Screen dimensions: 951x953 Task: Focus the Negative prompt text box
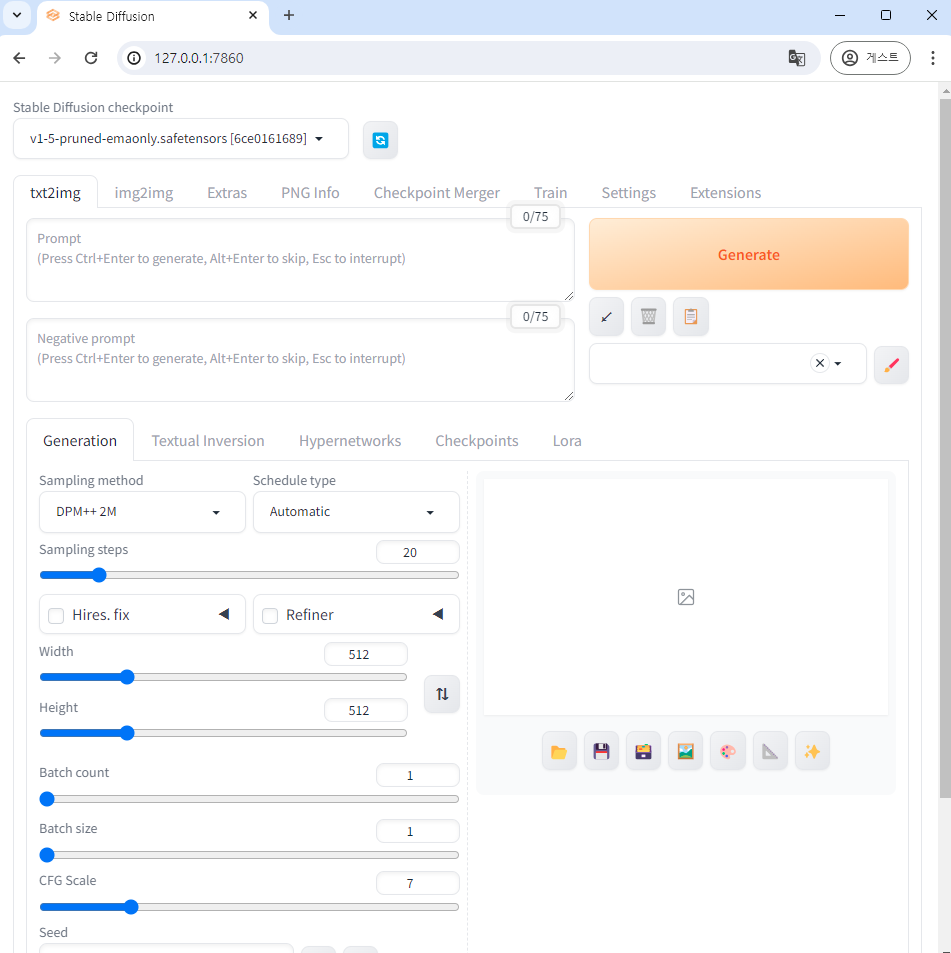pyautogui.click(x=300, y=360)
